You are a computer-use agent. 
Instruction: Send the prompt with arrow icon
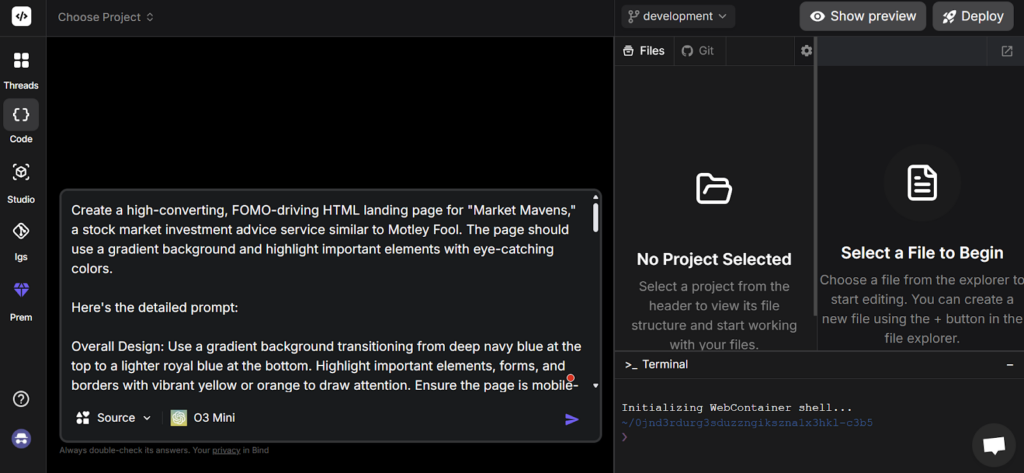point(572,419)
